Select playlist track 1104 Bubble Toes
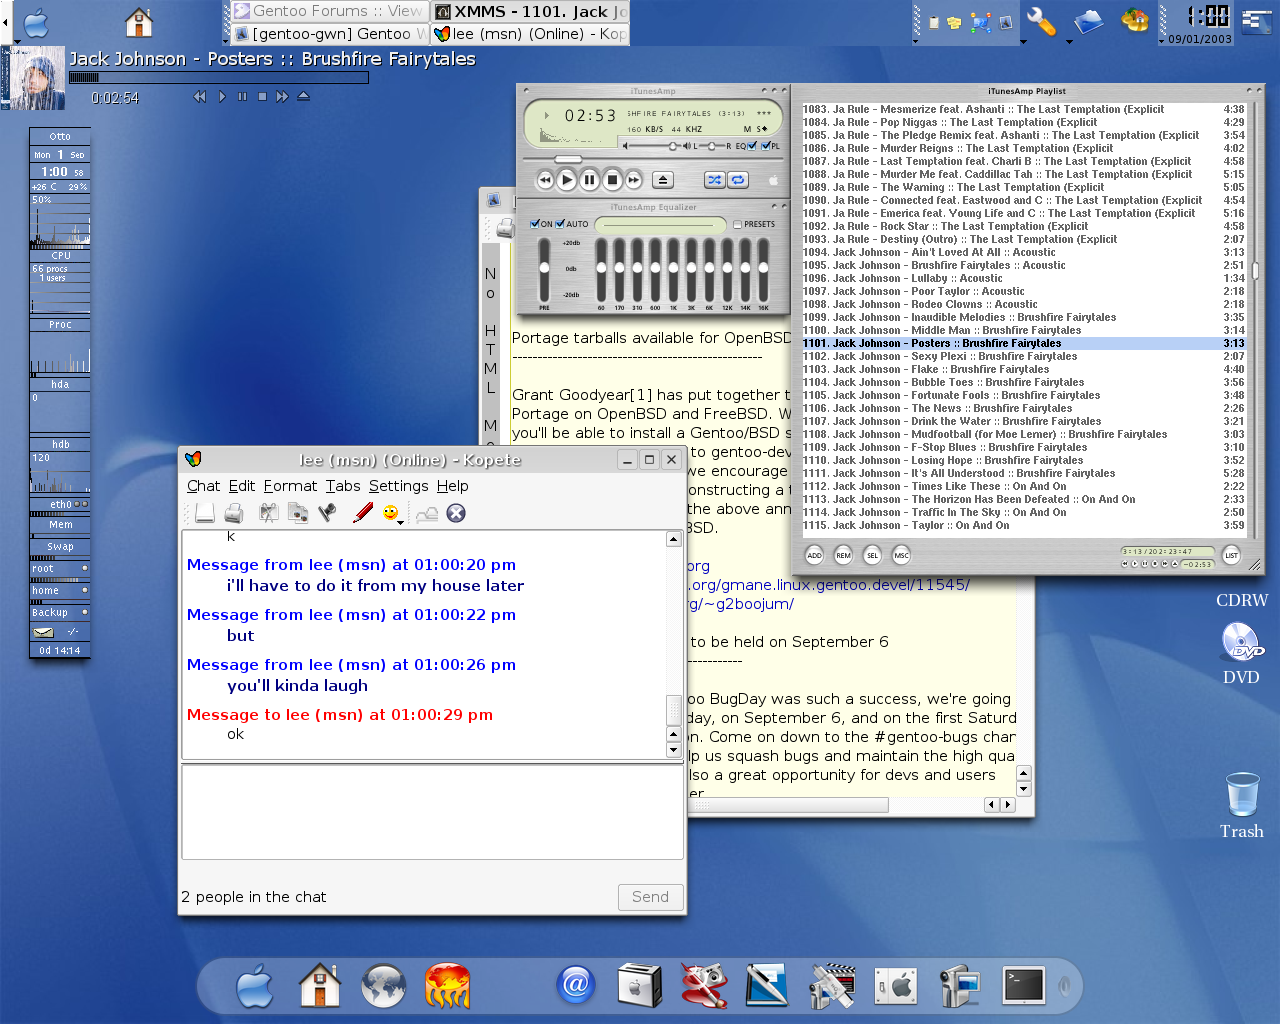 [1024, 382]
